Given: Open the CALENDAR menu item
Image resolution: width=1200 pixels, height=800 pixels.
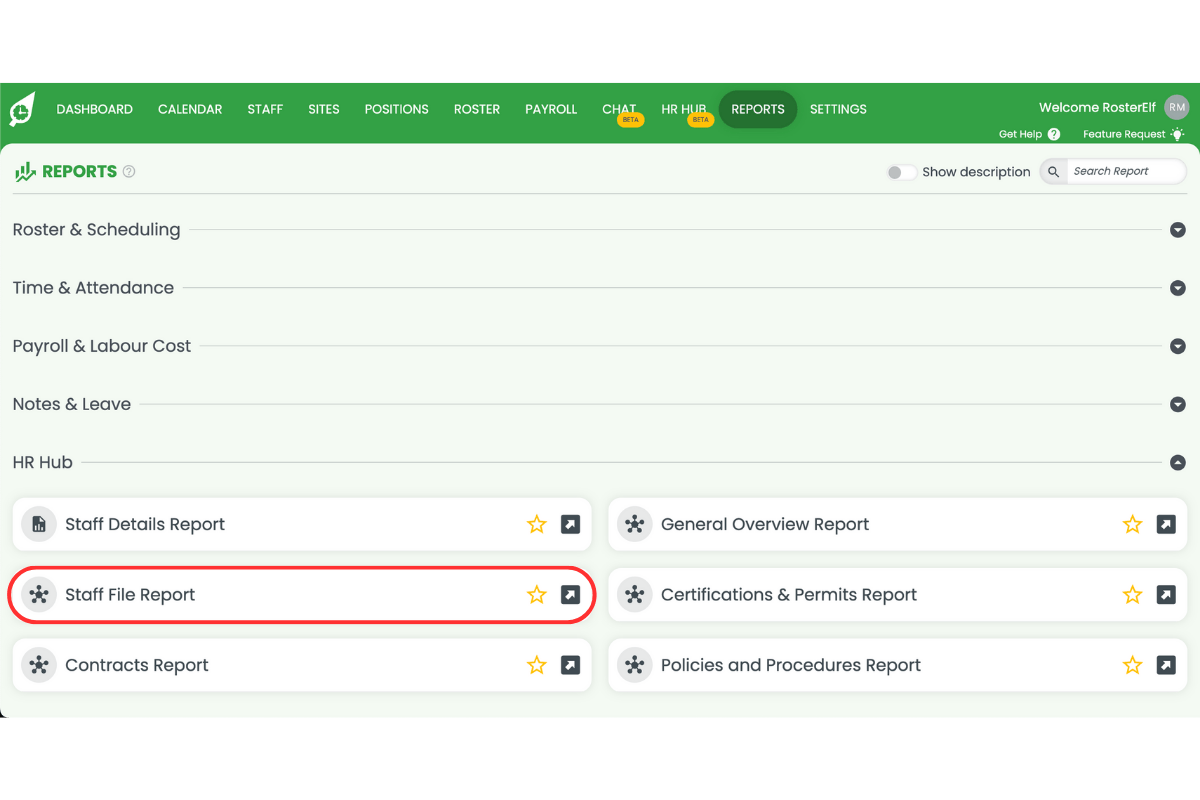Looking at the screenshot, I should click(x=190, y=109).
